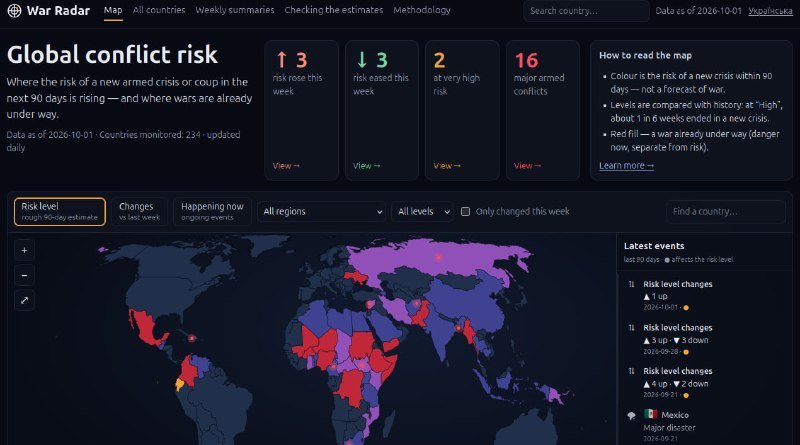Select the Risk level map mode
Image resolution: width=800 pixels, height=445 pixels.
point(60,211)
